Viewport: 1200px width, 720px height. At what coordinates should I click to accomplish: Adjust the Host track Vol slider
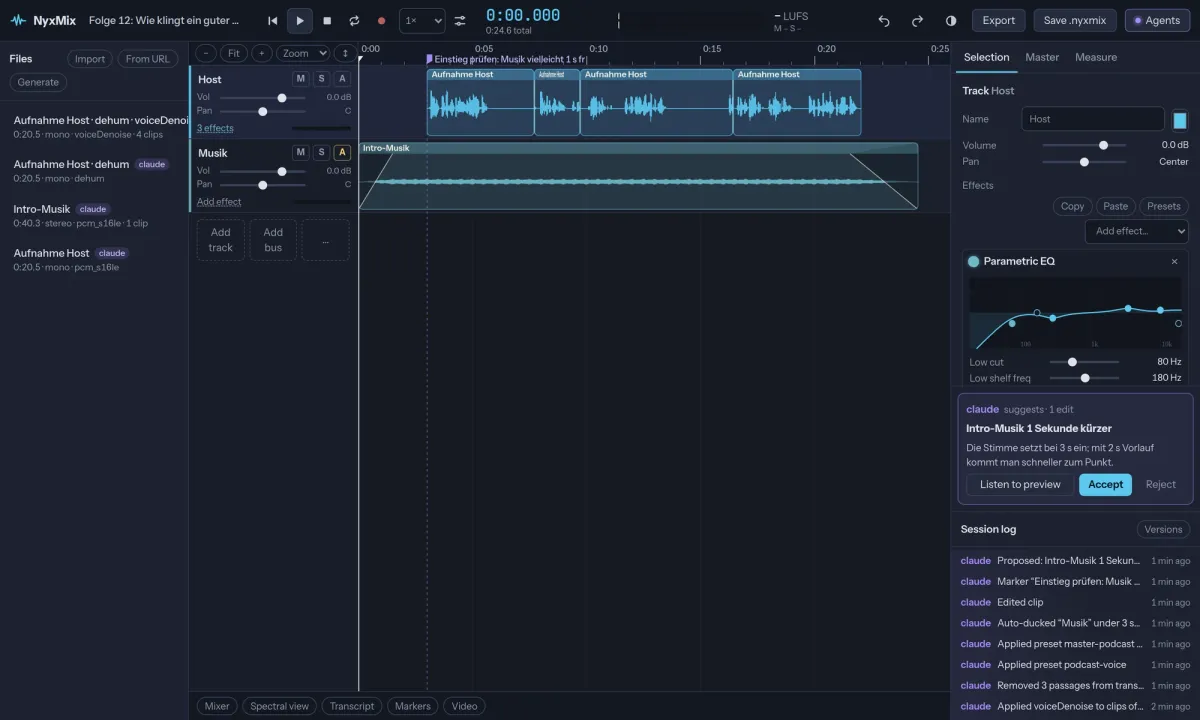pyautogui.click(x=262, y=98)
